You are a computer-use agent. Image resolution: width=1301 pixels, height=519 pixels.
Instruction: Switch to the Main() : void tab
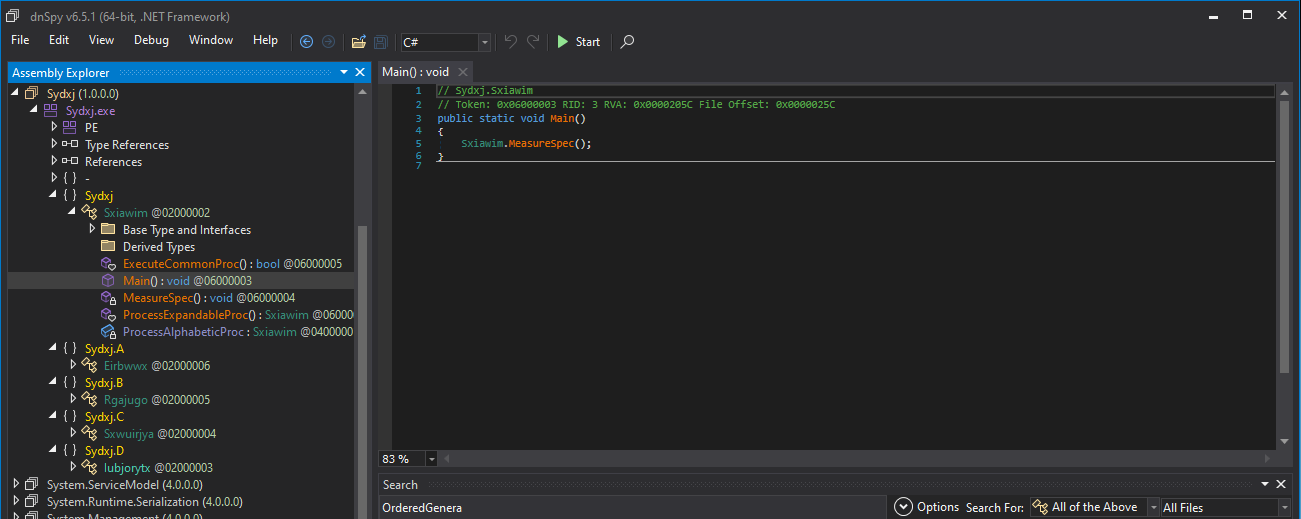(x=416, y=72)
